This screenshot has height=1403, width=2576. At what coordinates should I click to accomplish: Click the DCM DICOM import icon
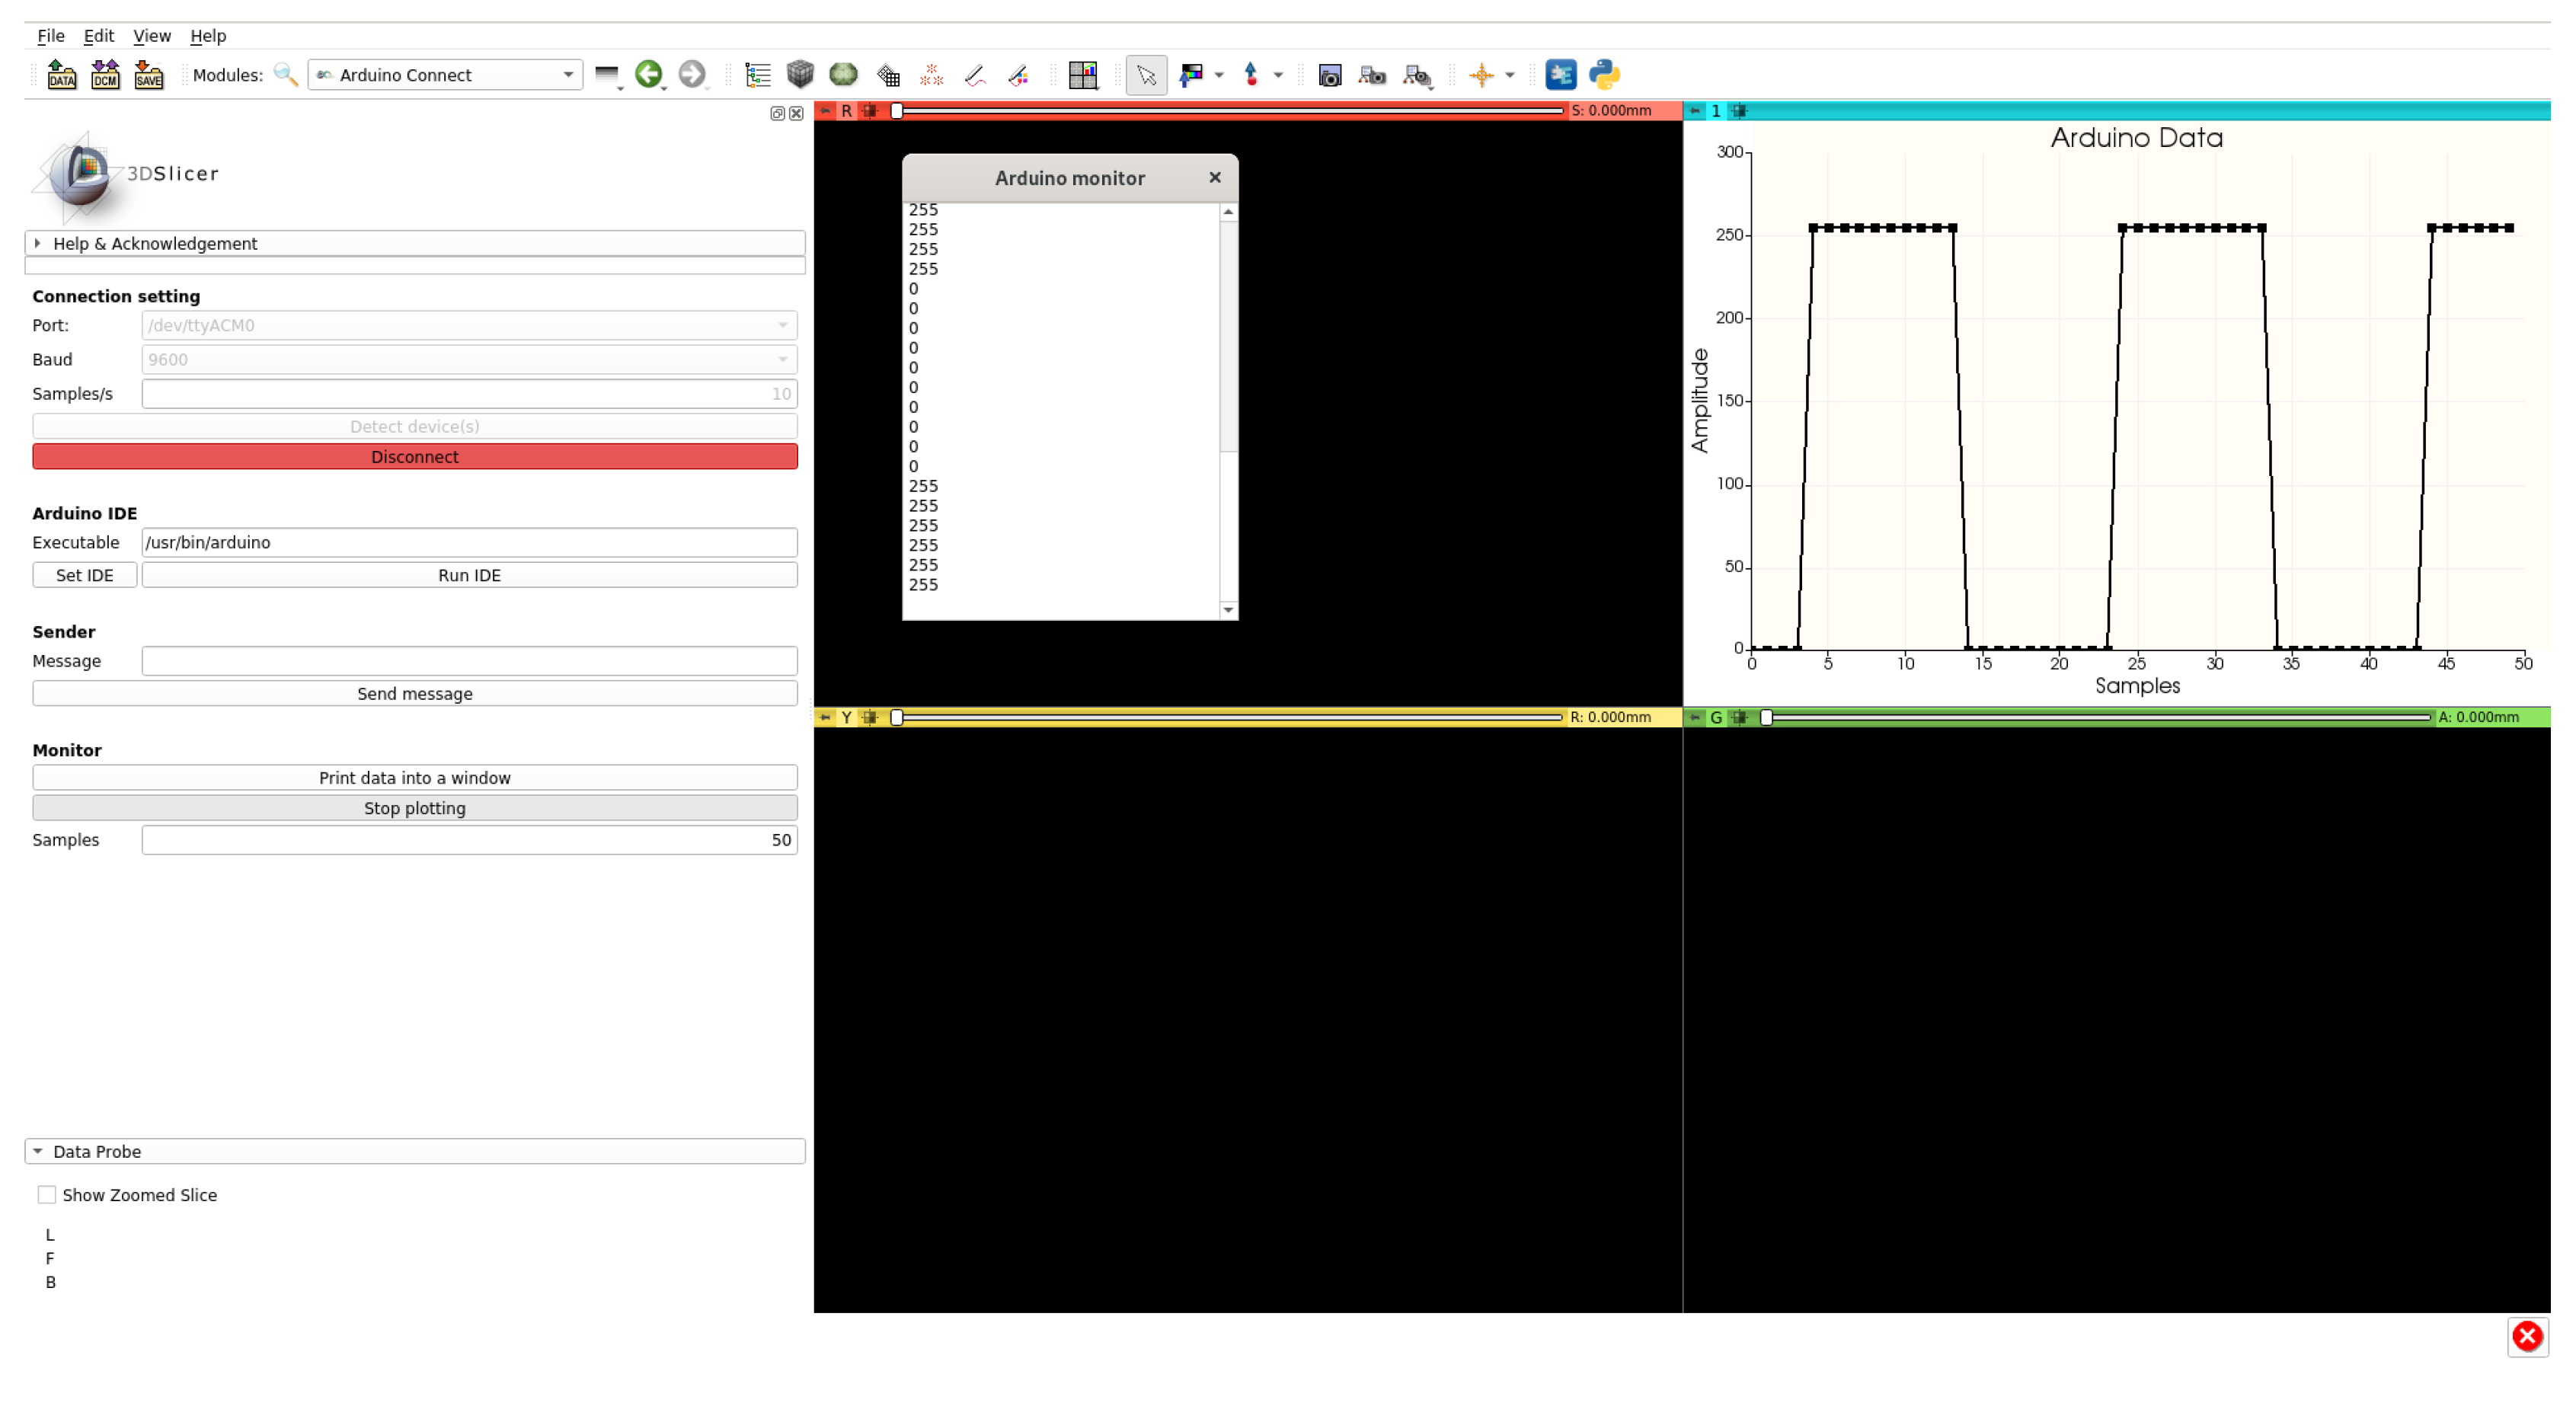click(105, 75)
